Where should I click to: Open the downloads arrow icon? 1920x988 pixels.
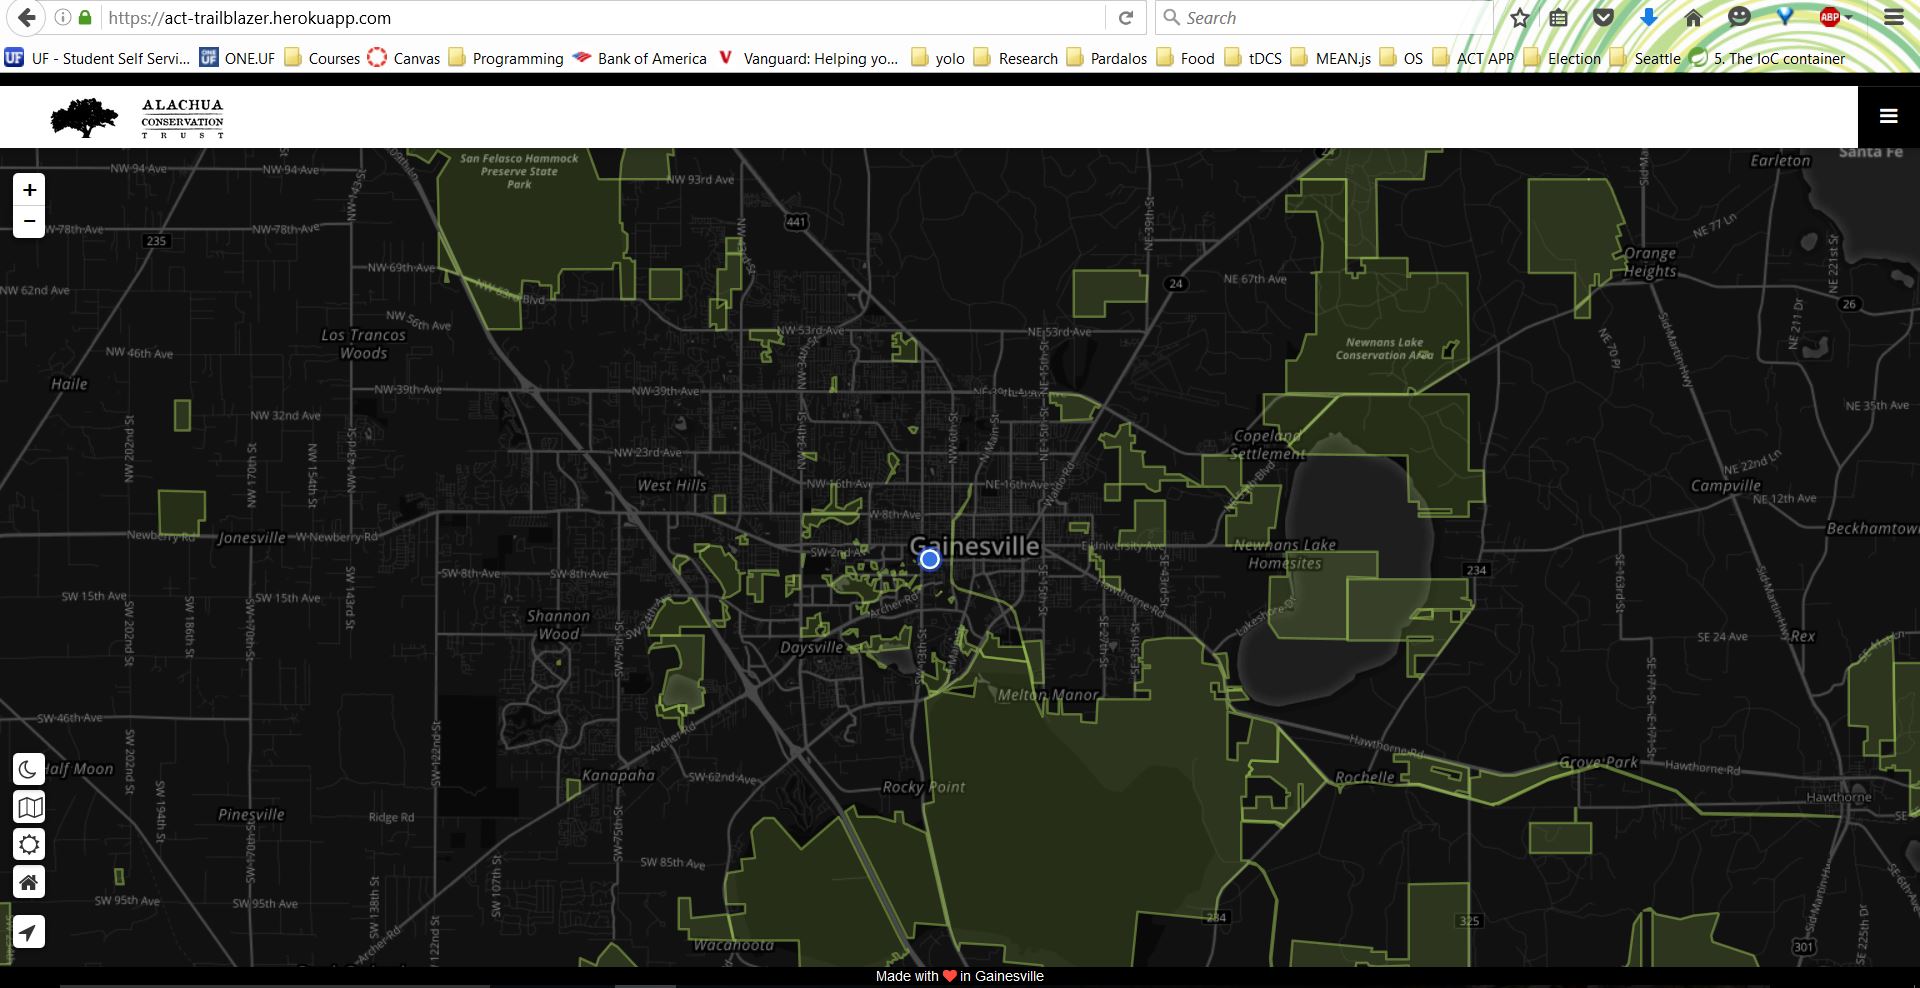[x=1649, y=17]
